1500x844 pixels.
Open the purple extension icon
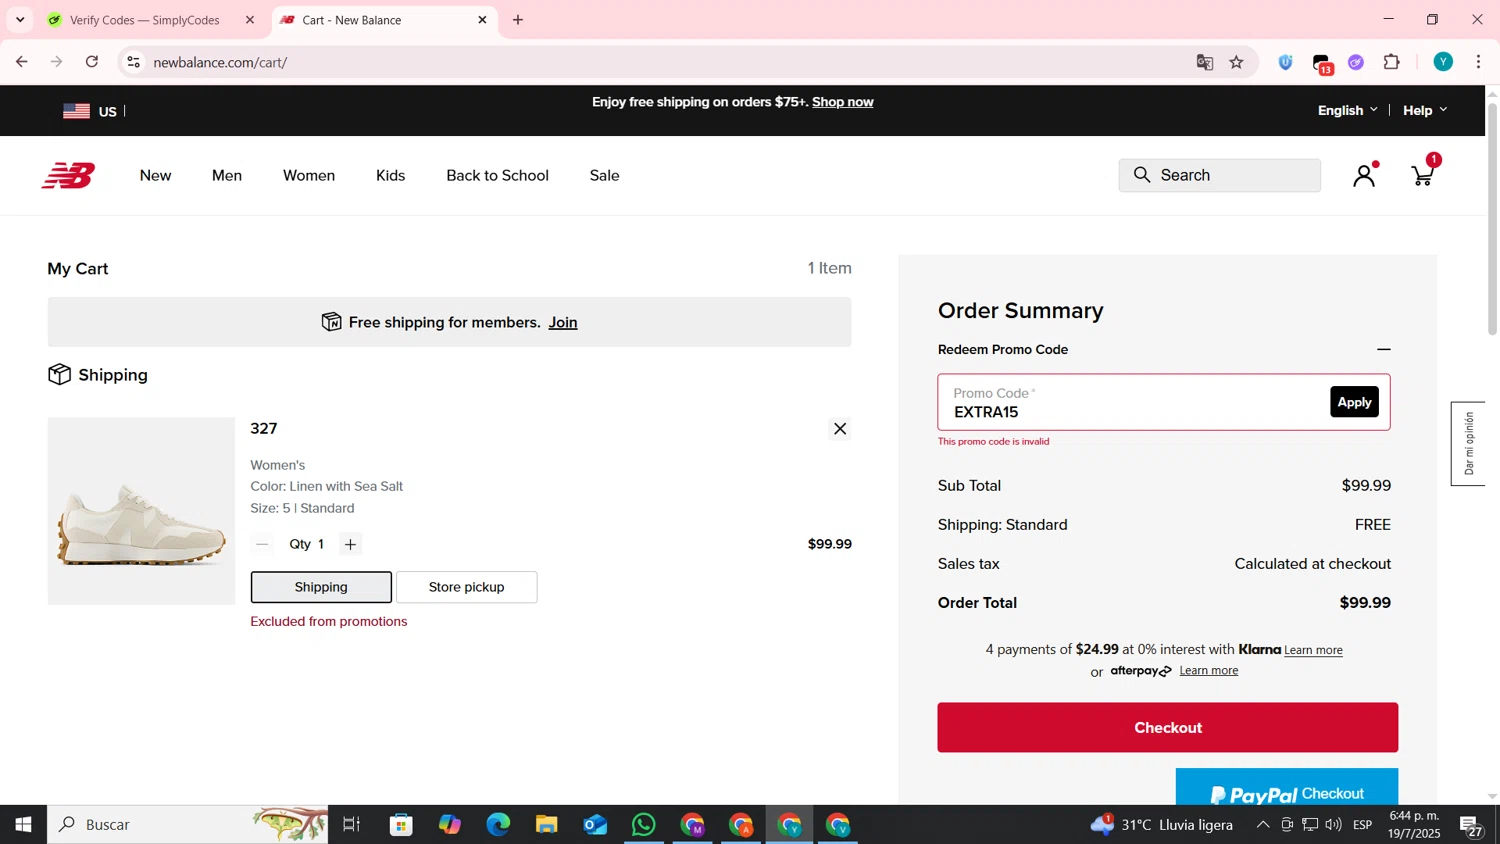(x=1356, y=62)
